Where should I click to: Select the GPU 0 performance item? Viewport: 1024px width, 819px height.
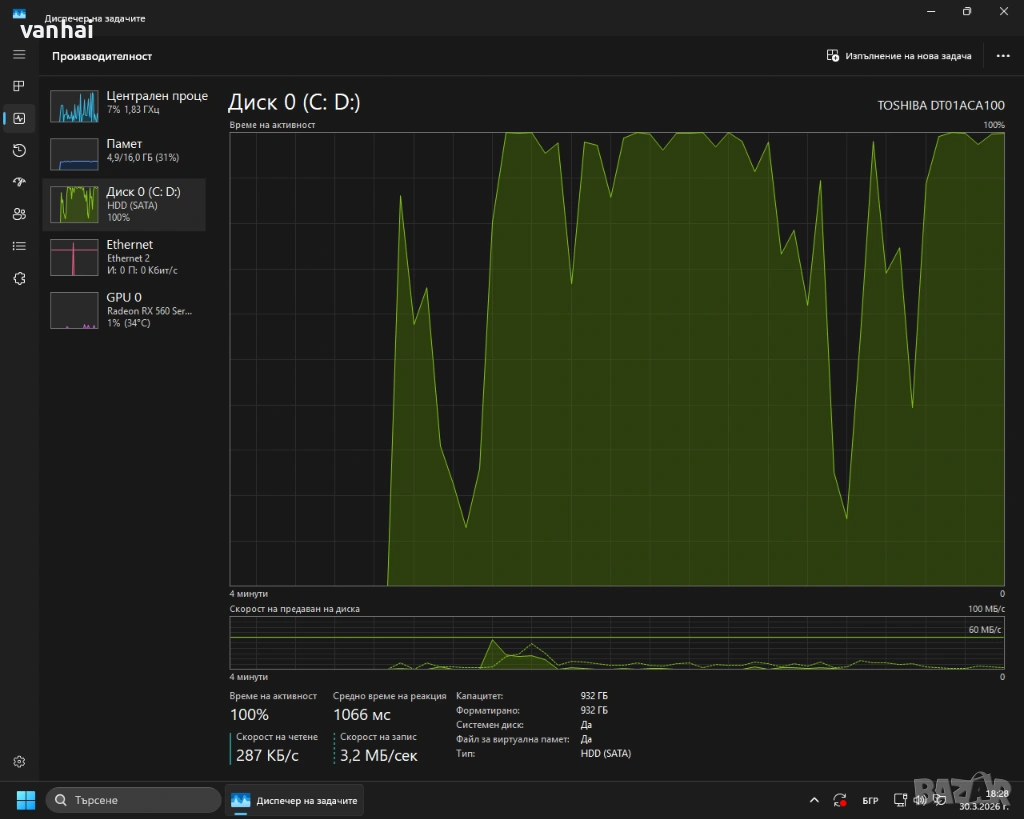coord(125,308)
